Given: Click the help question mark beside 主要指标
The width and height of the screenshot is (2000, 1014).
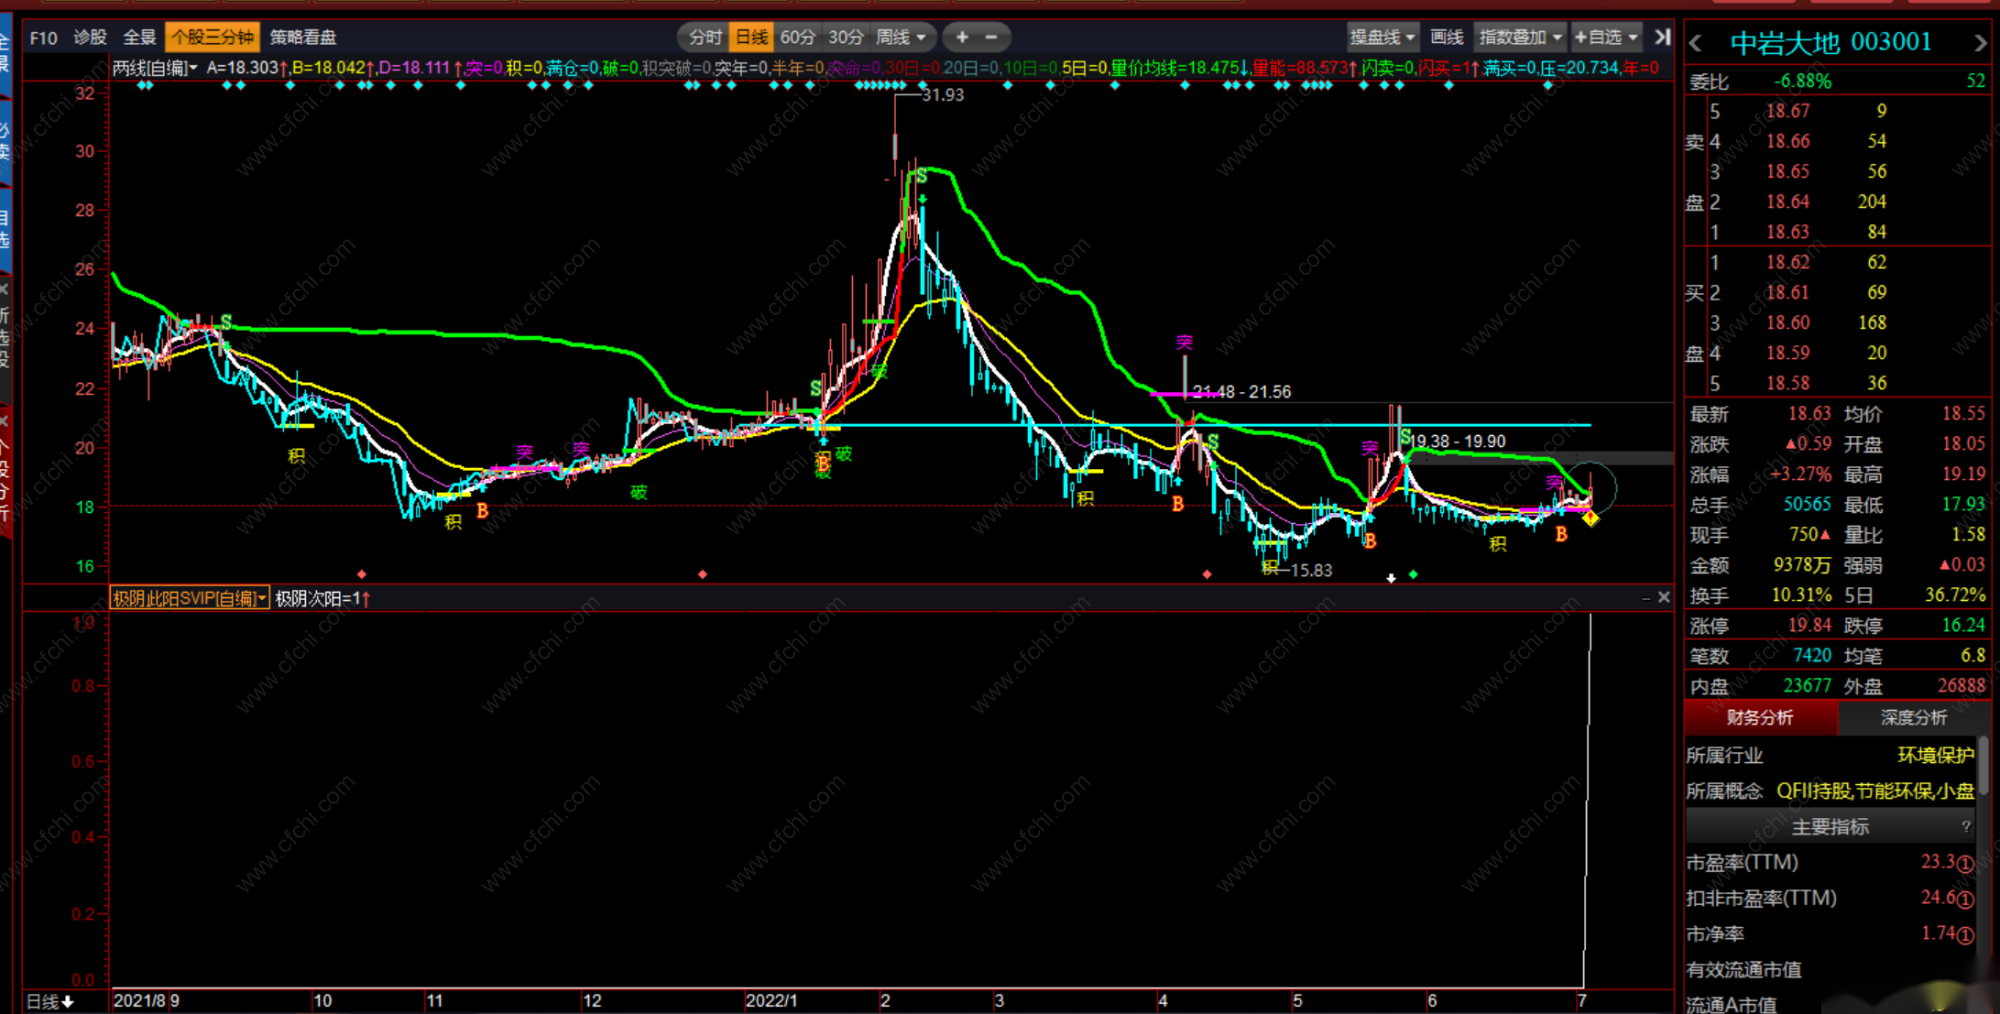Looking at the screenshot, I should [1966, 826].
